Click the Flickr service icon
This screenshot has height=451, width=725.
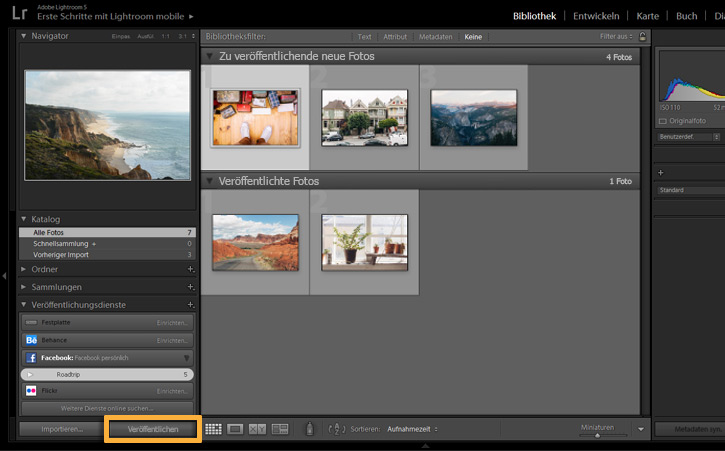tap(31, 391)
